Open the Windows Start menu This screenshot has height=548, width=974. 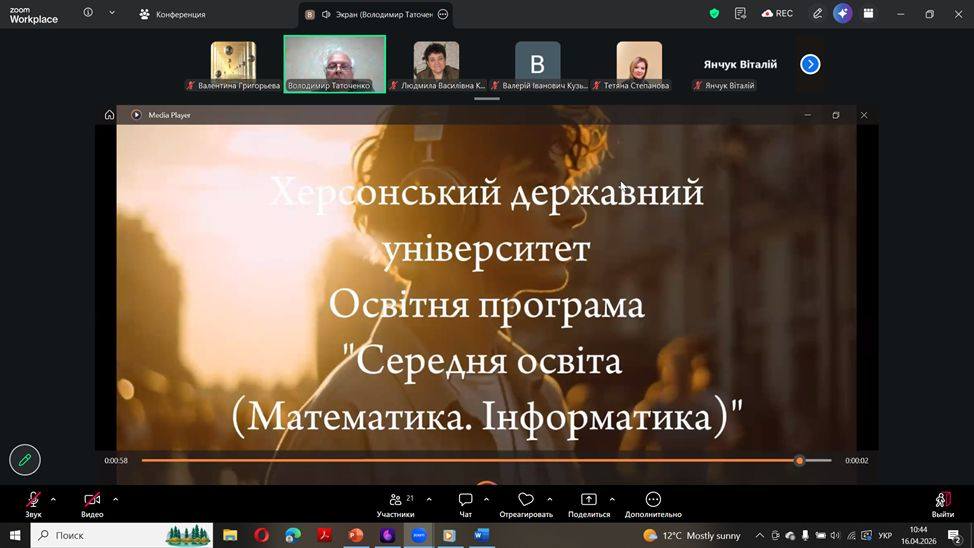15,535
